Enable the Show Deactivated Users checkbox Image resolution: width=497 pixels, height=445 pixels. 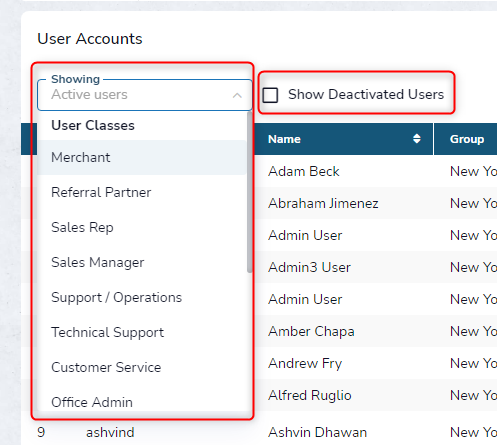point(270,95)
